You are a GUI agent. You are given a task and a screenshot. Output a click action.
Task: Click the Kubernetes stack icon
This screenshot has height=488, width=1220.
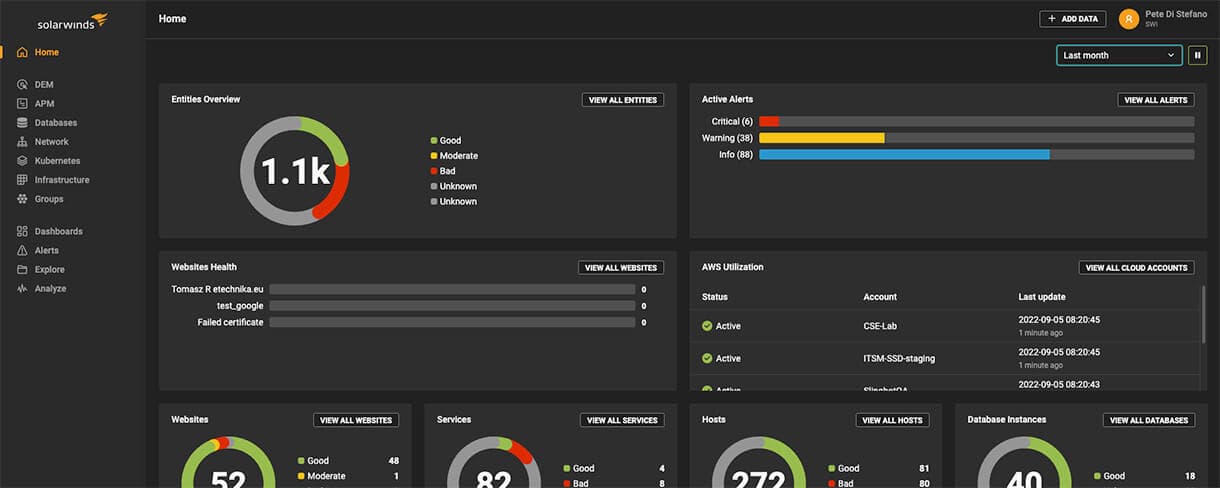22,161
